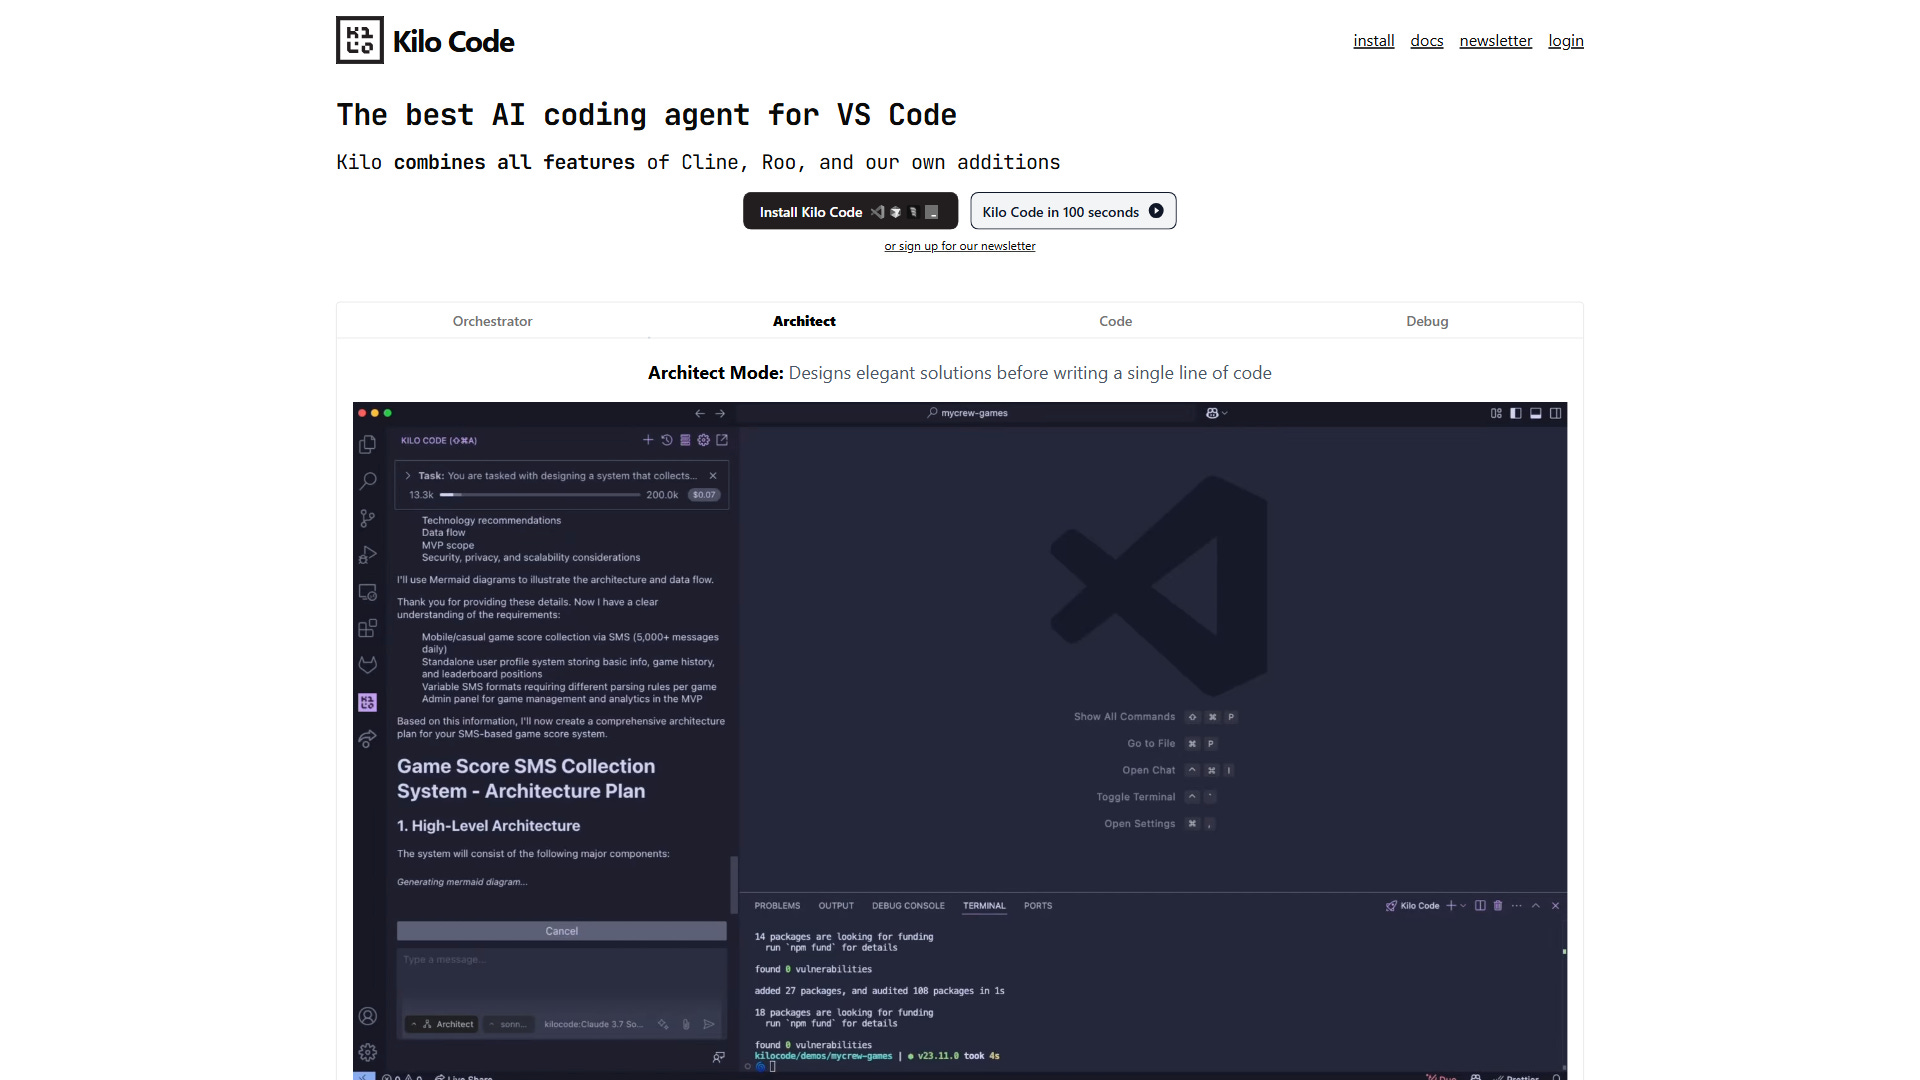Open the Live Share icon in the activity bar
The width and height of the screenshot is (1920, 1080).
[368, 739]
